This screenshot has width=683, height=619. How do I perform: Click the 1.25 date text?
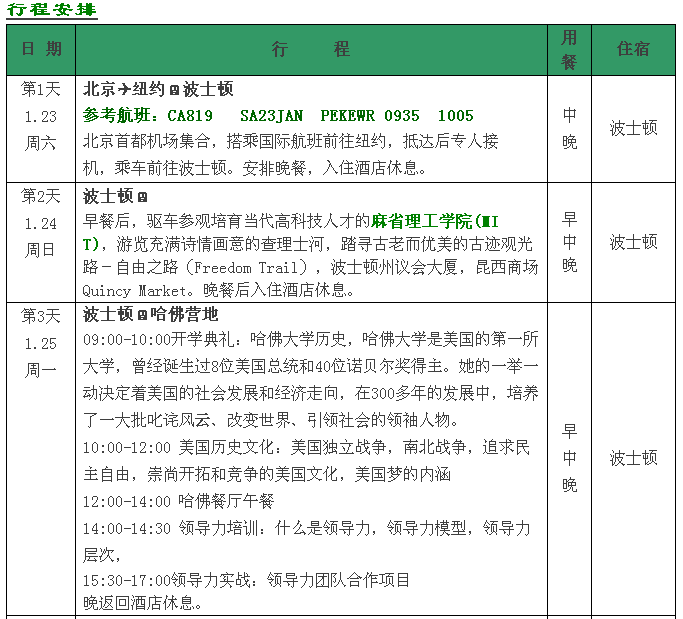click(x=41, y=344)
